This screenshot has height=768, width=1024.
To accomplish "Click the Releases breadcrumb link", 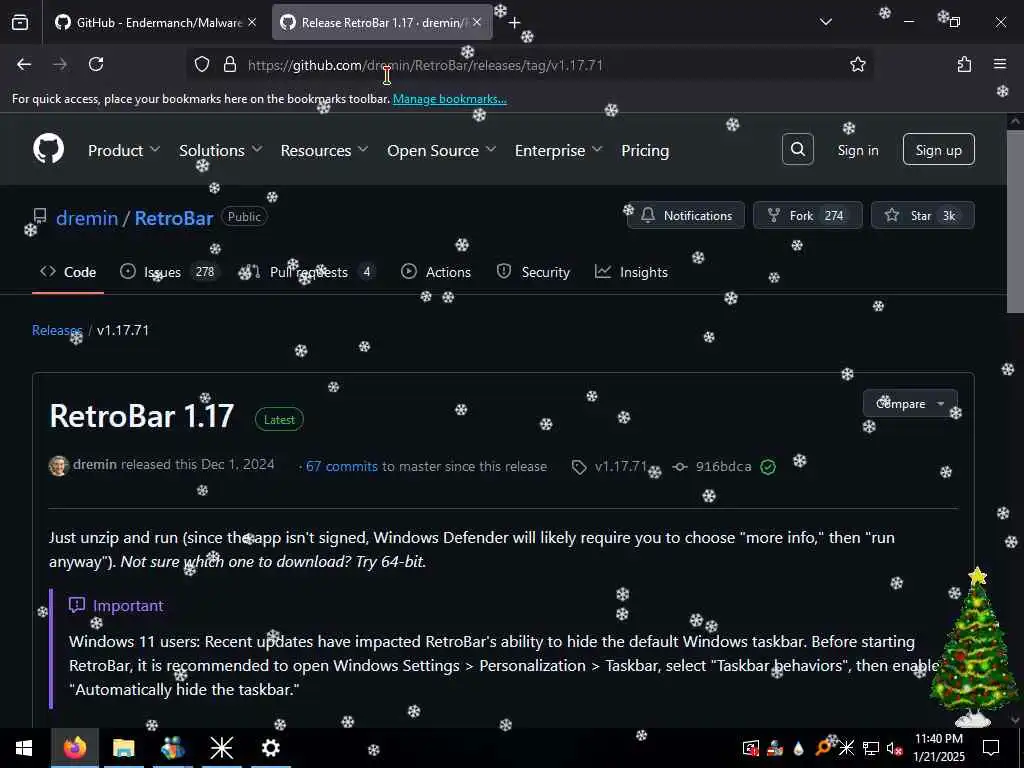I will coord(57,330).
